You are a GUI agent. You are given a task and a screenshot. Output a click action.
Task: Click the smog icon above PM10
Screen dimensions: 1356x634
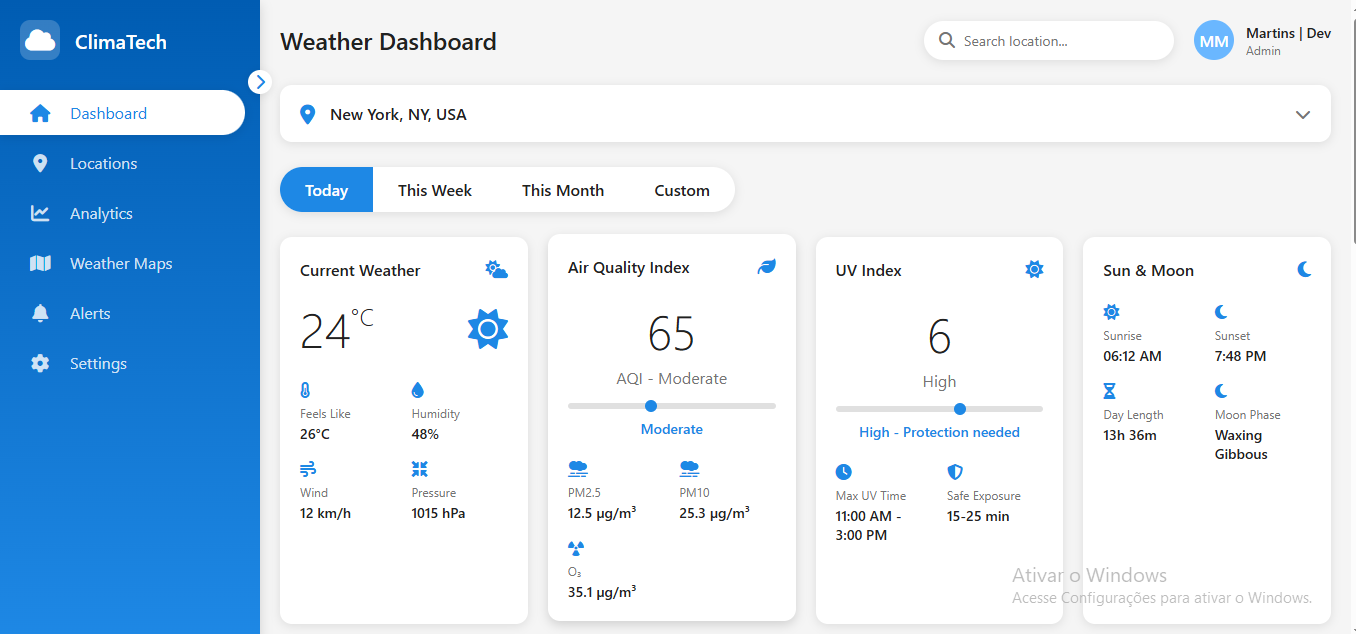pyautogui.click(x=689, y=469)
